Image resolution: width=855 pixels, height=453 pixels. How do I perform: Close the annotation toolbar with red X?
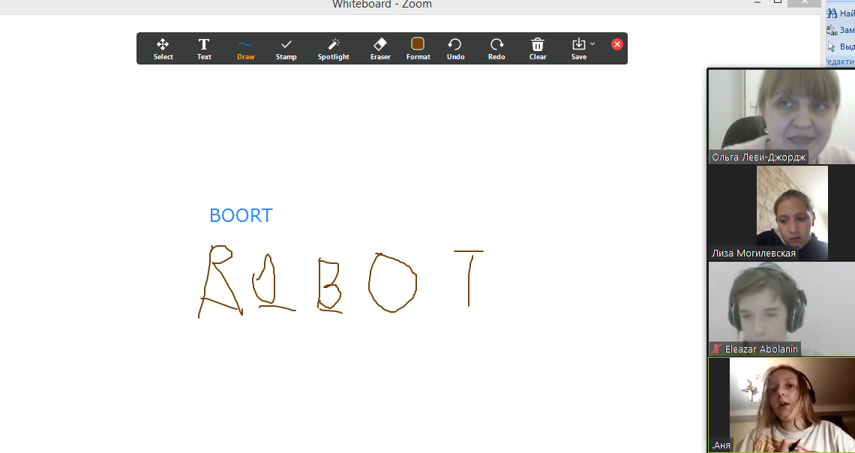click(617, 44)
